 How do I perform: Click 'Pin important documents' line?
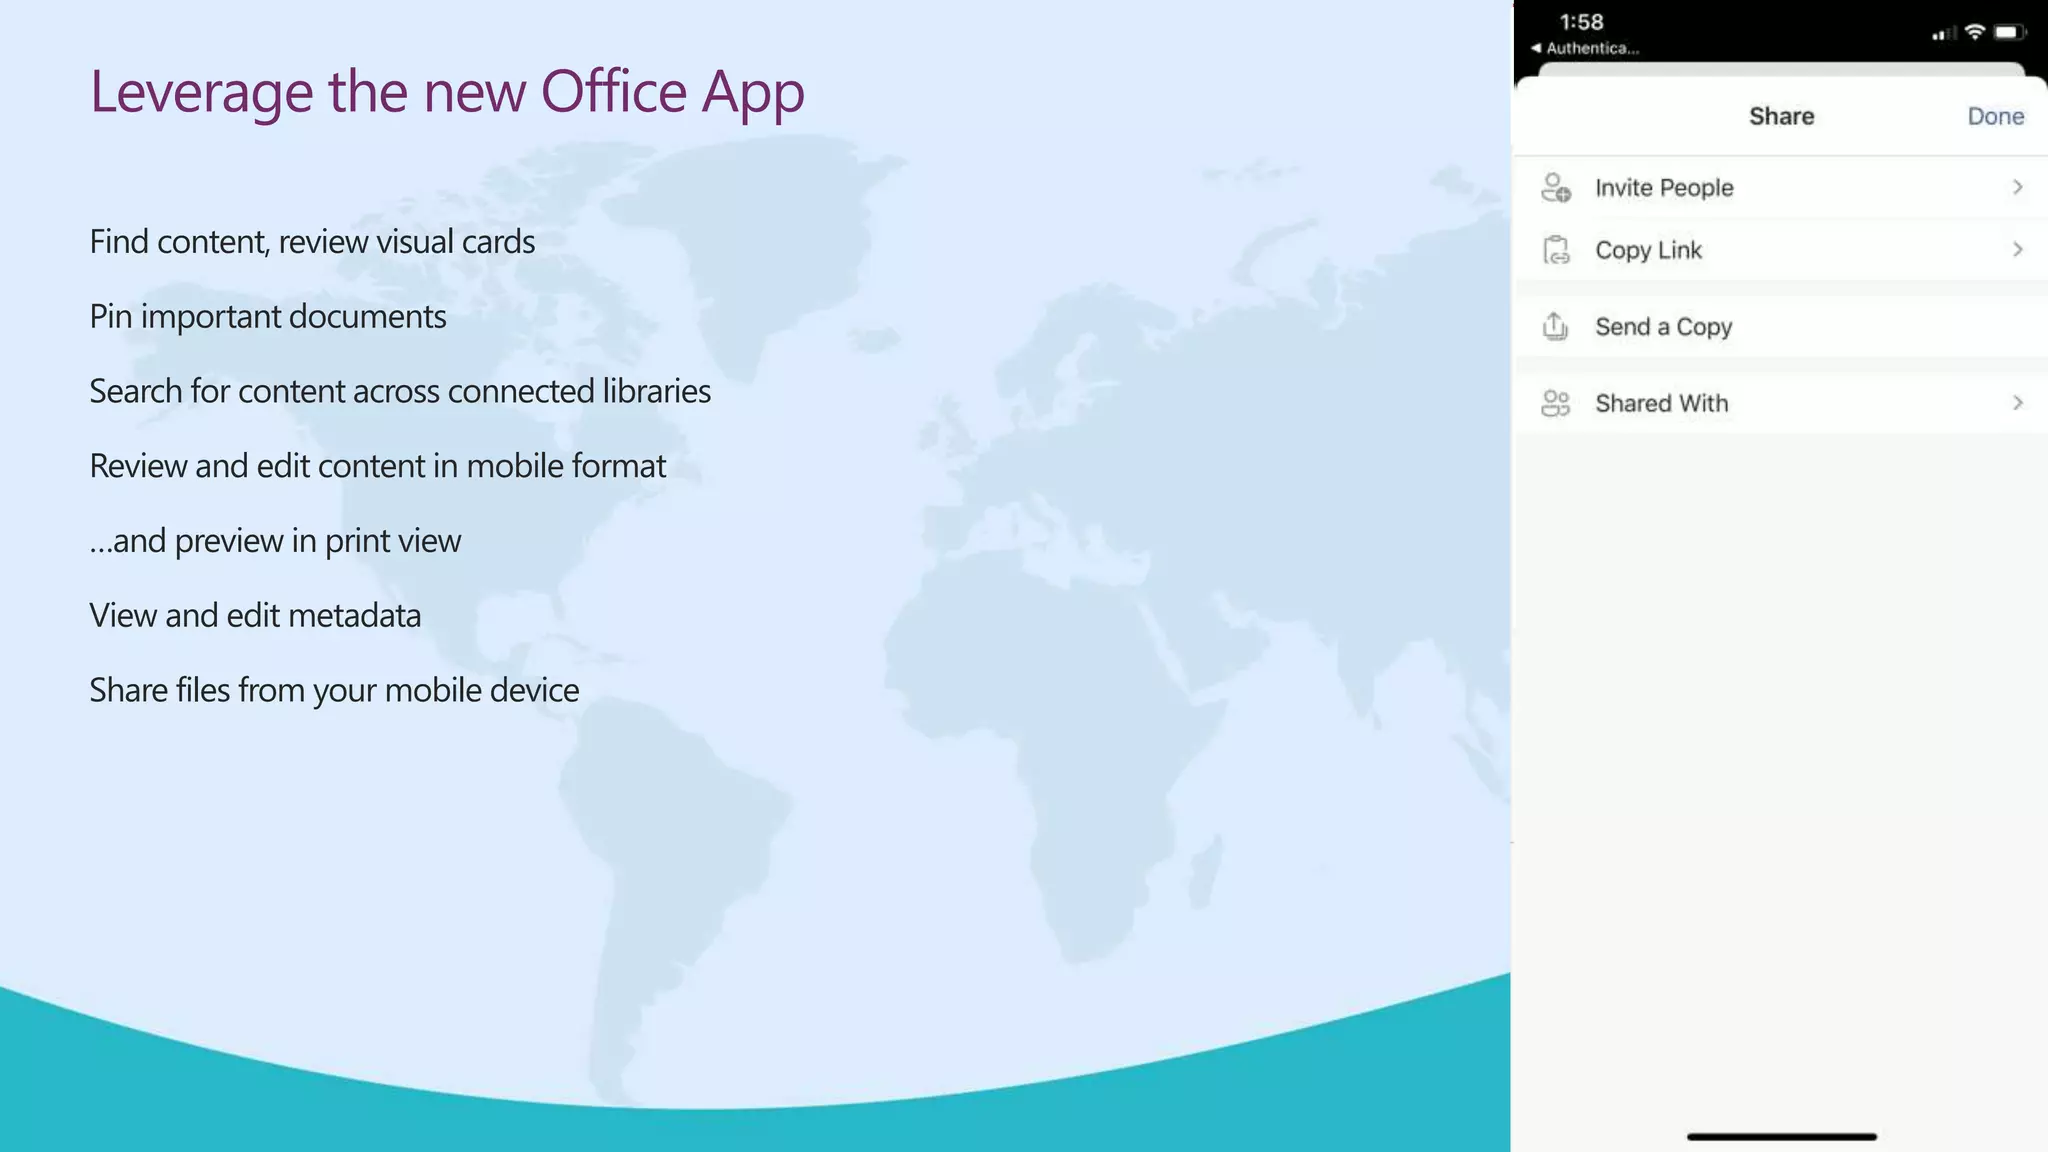[x=268, y=317]
